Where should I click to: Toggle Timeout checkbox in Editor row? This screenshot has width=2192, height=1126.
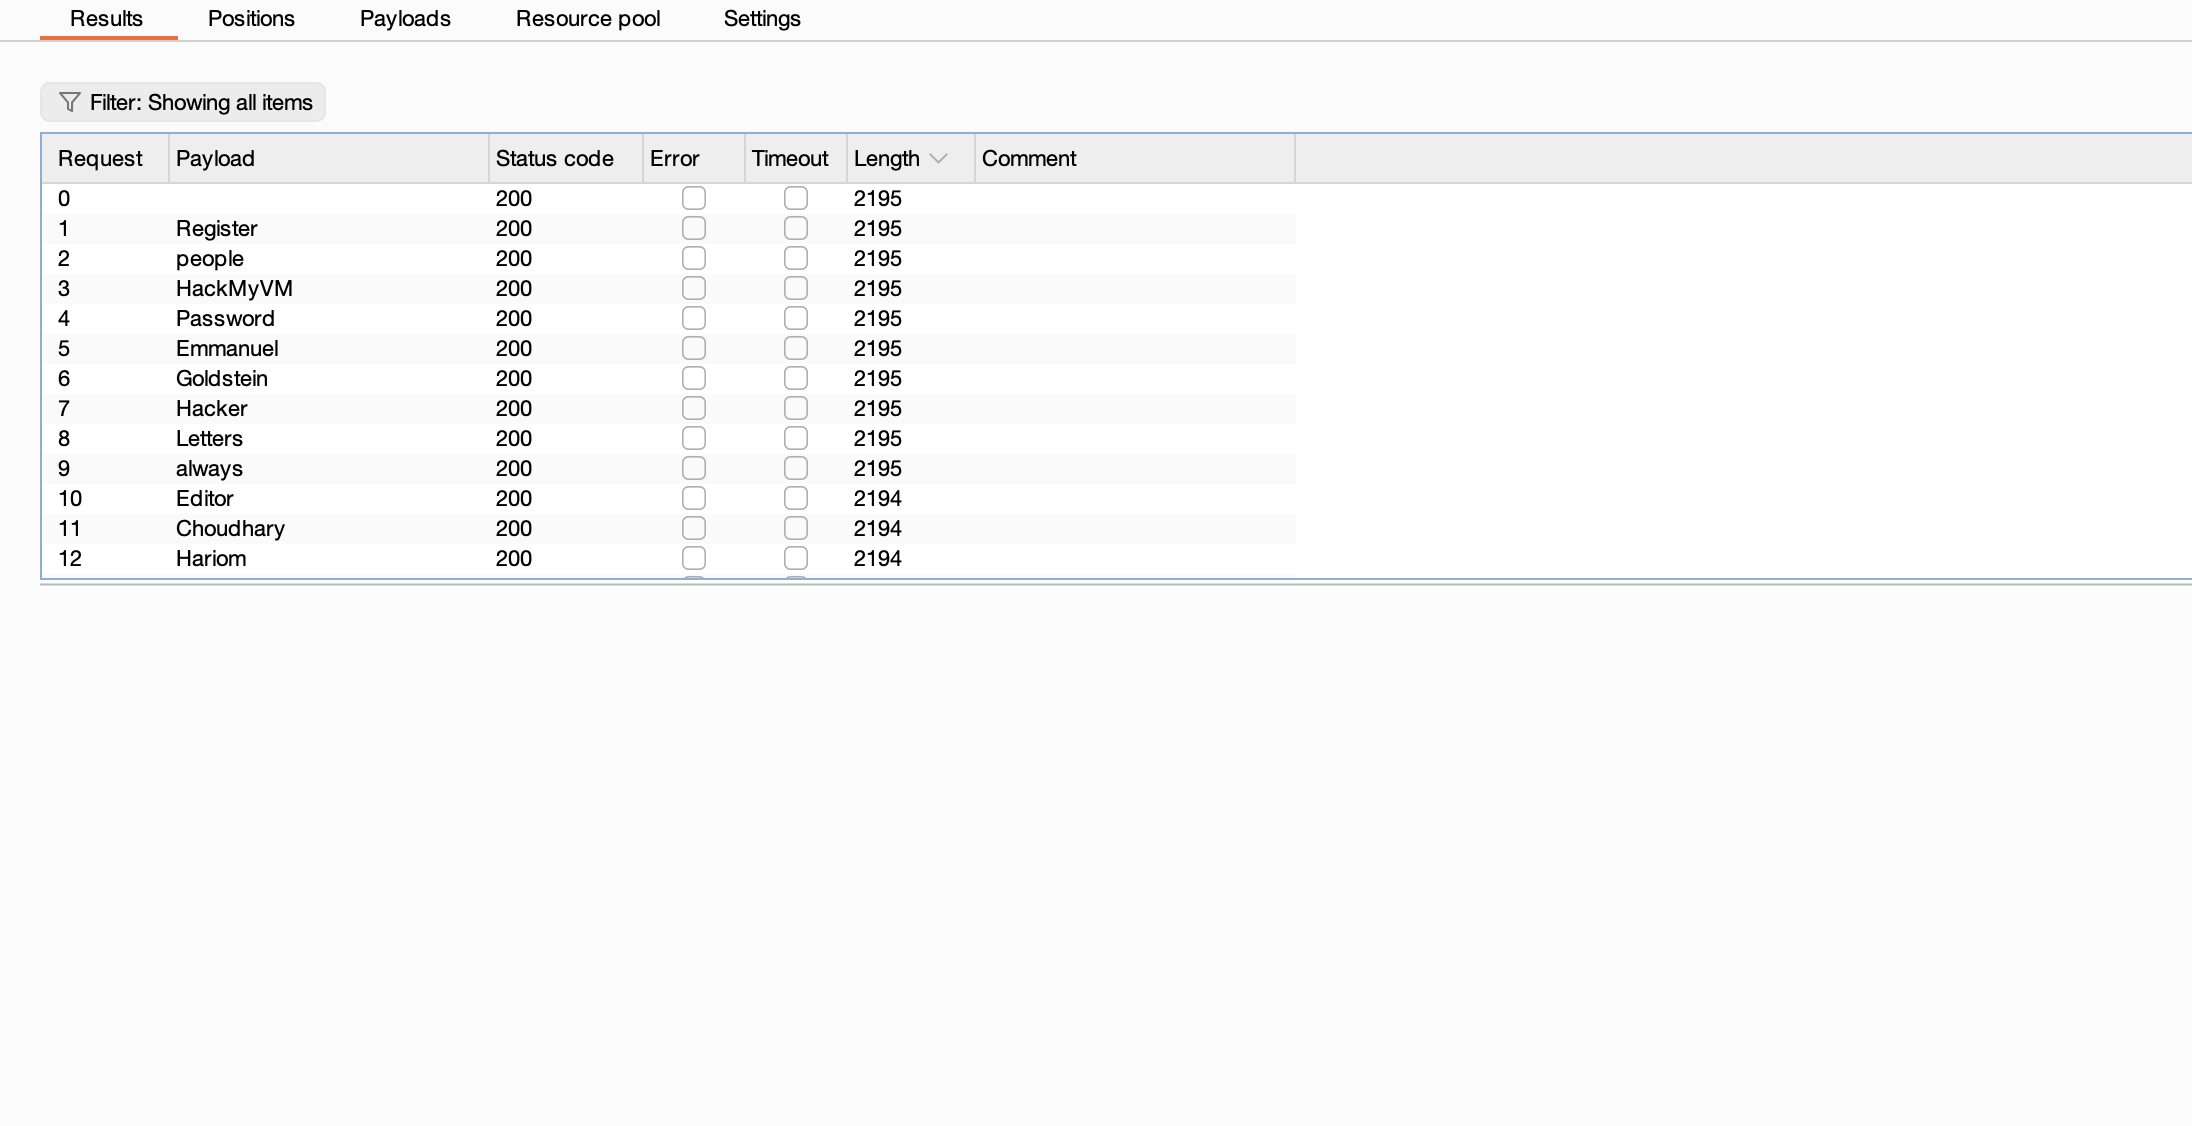[x=796, y=498]
